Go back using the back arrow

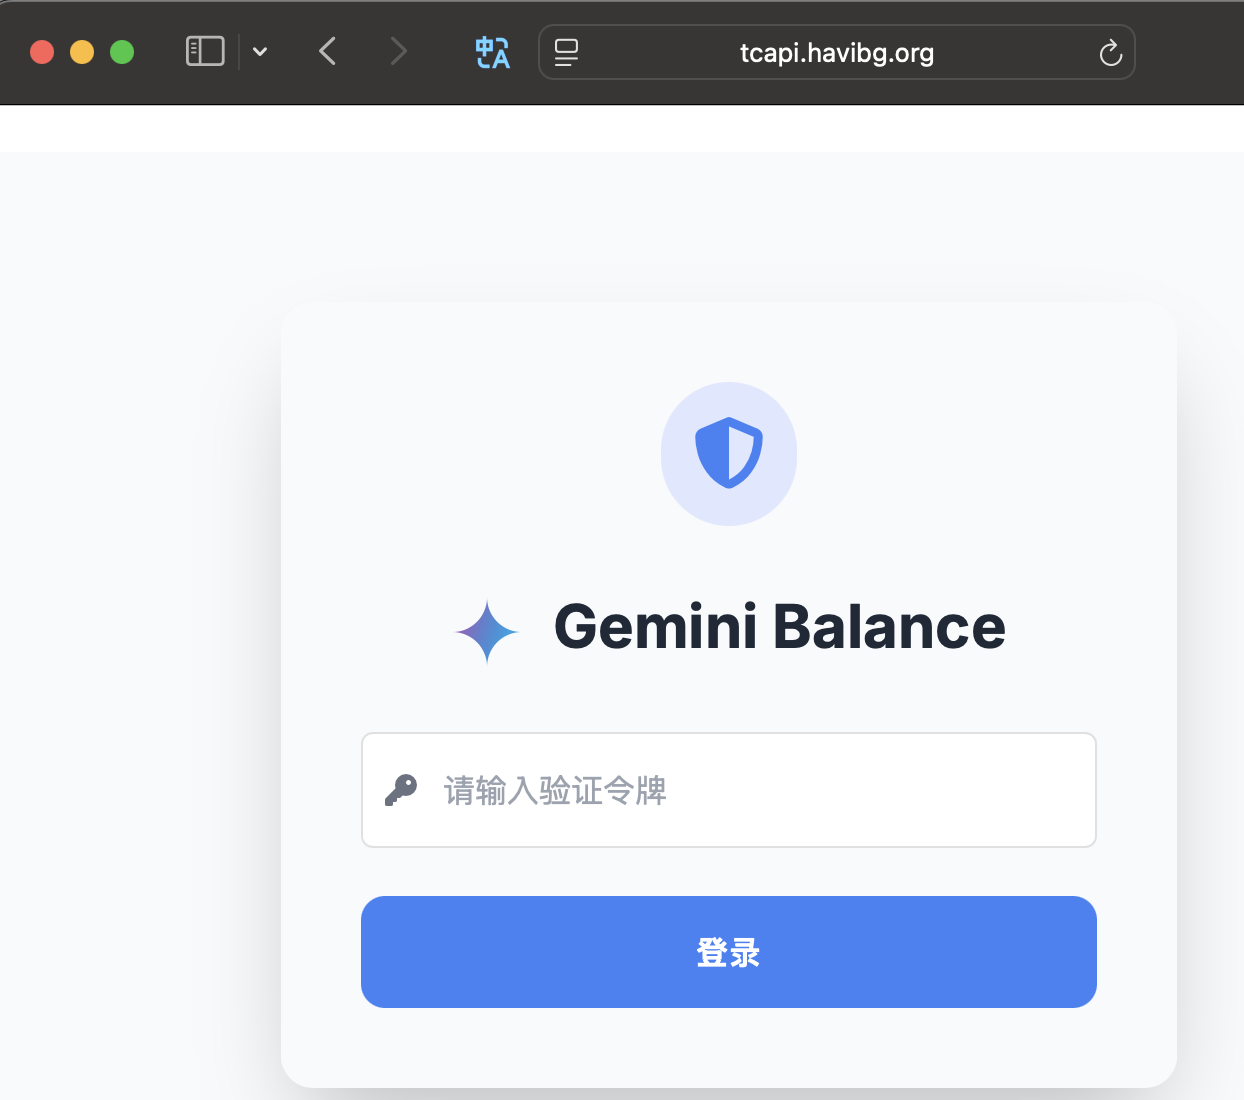(328, 51)
